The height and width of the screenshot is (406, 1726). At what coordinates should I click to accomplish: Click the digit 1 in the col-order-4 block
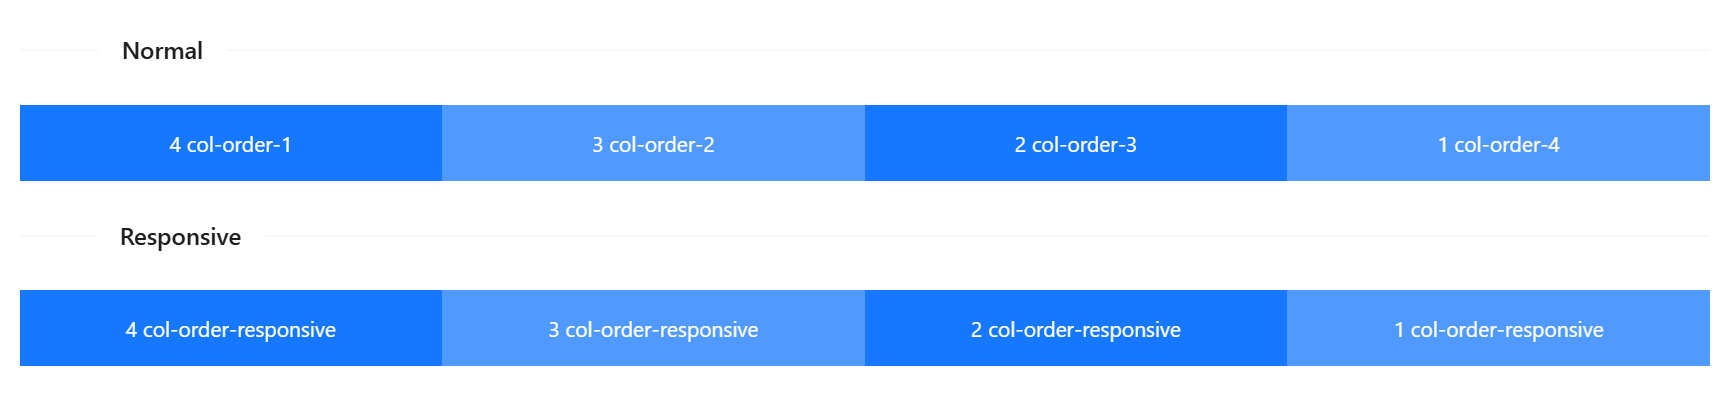pyautogui.click(x=1443, y=145)
